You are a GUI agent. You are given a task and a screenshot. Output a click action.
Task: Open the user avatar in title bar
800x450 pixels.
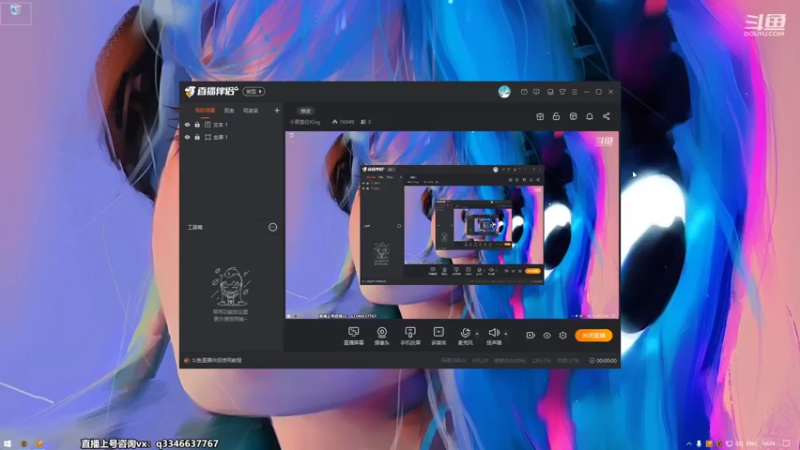point(504,91)
